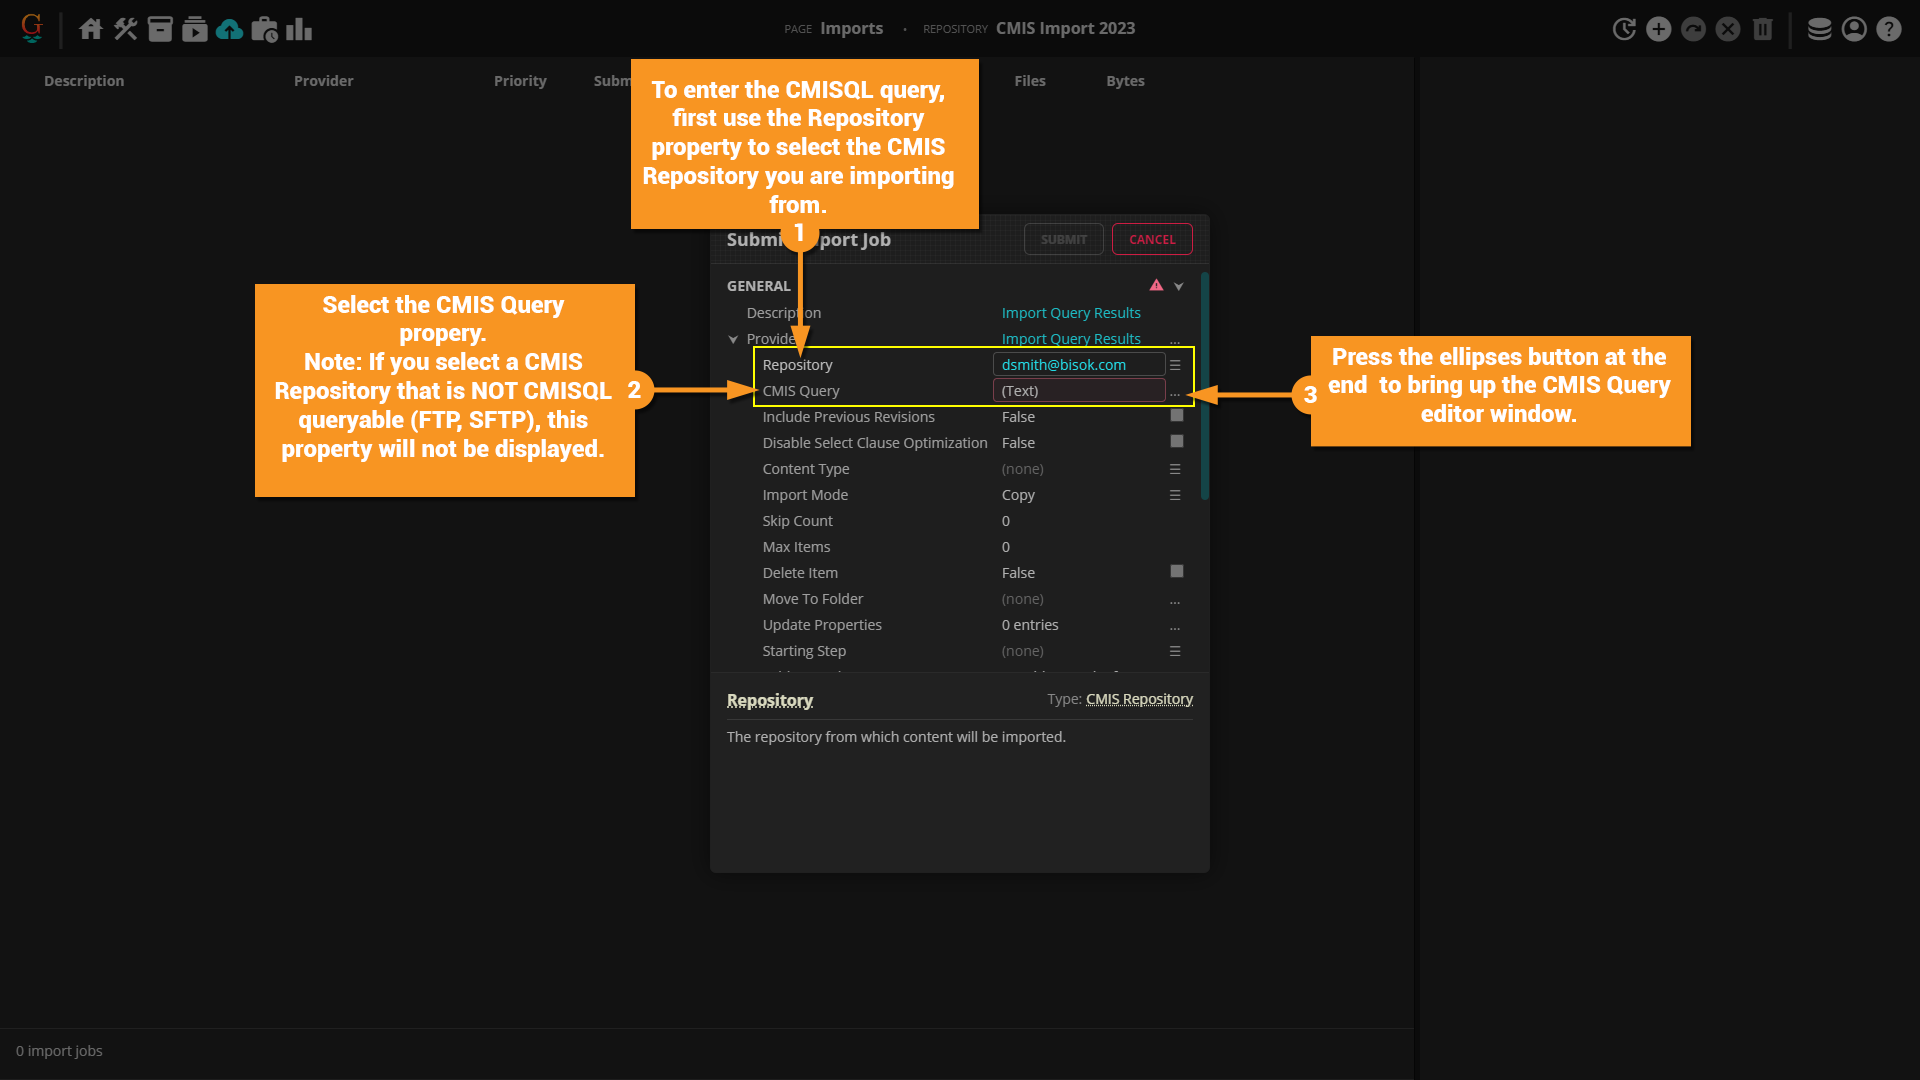The width and height of the screenshot is (1920, 1080).
Task: Collapse the Provider tree expander
Action: (733, 339)
